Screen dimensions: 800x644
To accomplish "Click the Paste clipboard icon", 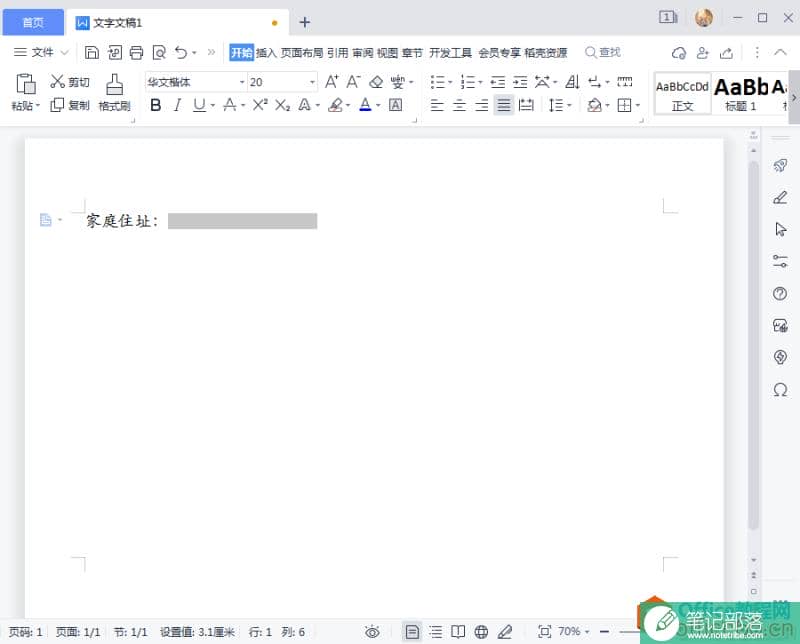I will pyautogui.click(x=26, y=84).
